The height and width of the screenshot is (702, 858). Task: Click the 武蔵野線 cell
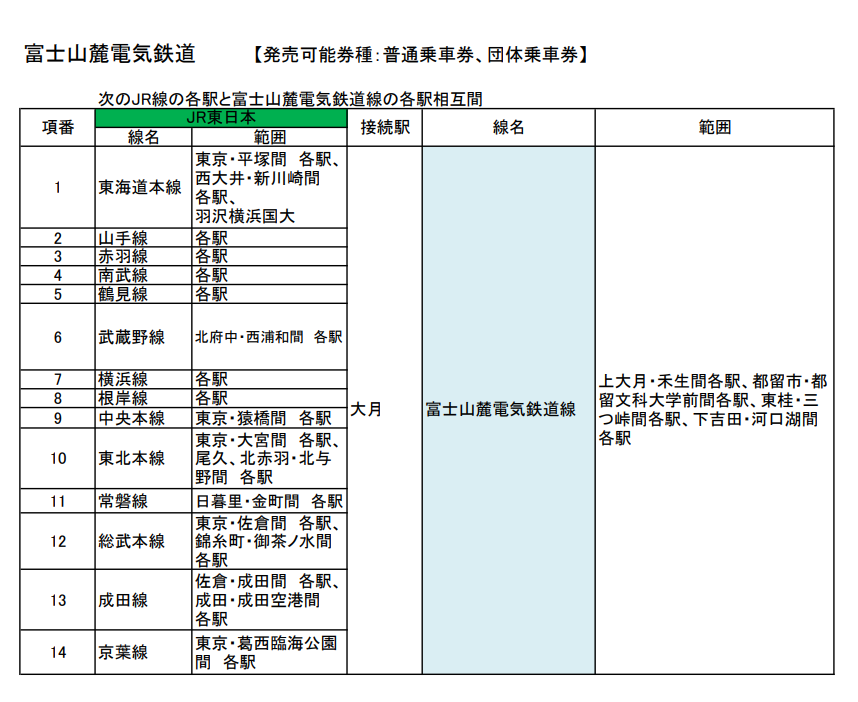click(x=143, y=337)
